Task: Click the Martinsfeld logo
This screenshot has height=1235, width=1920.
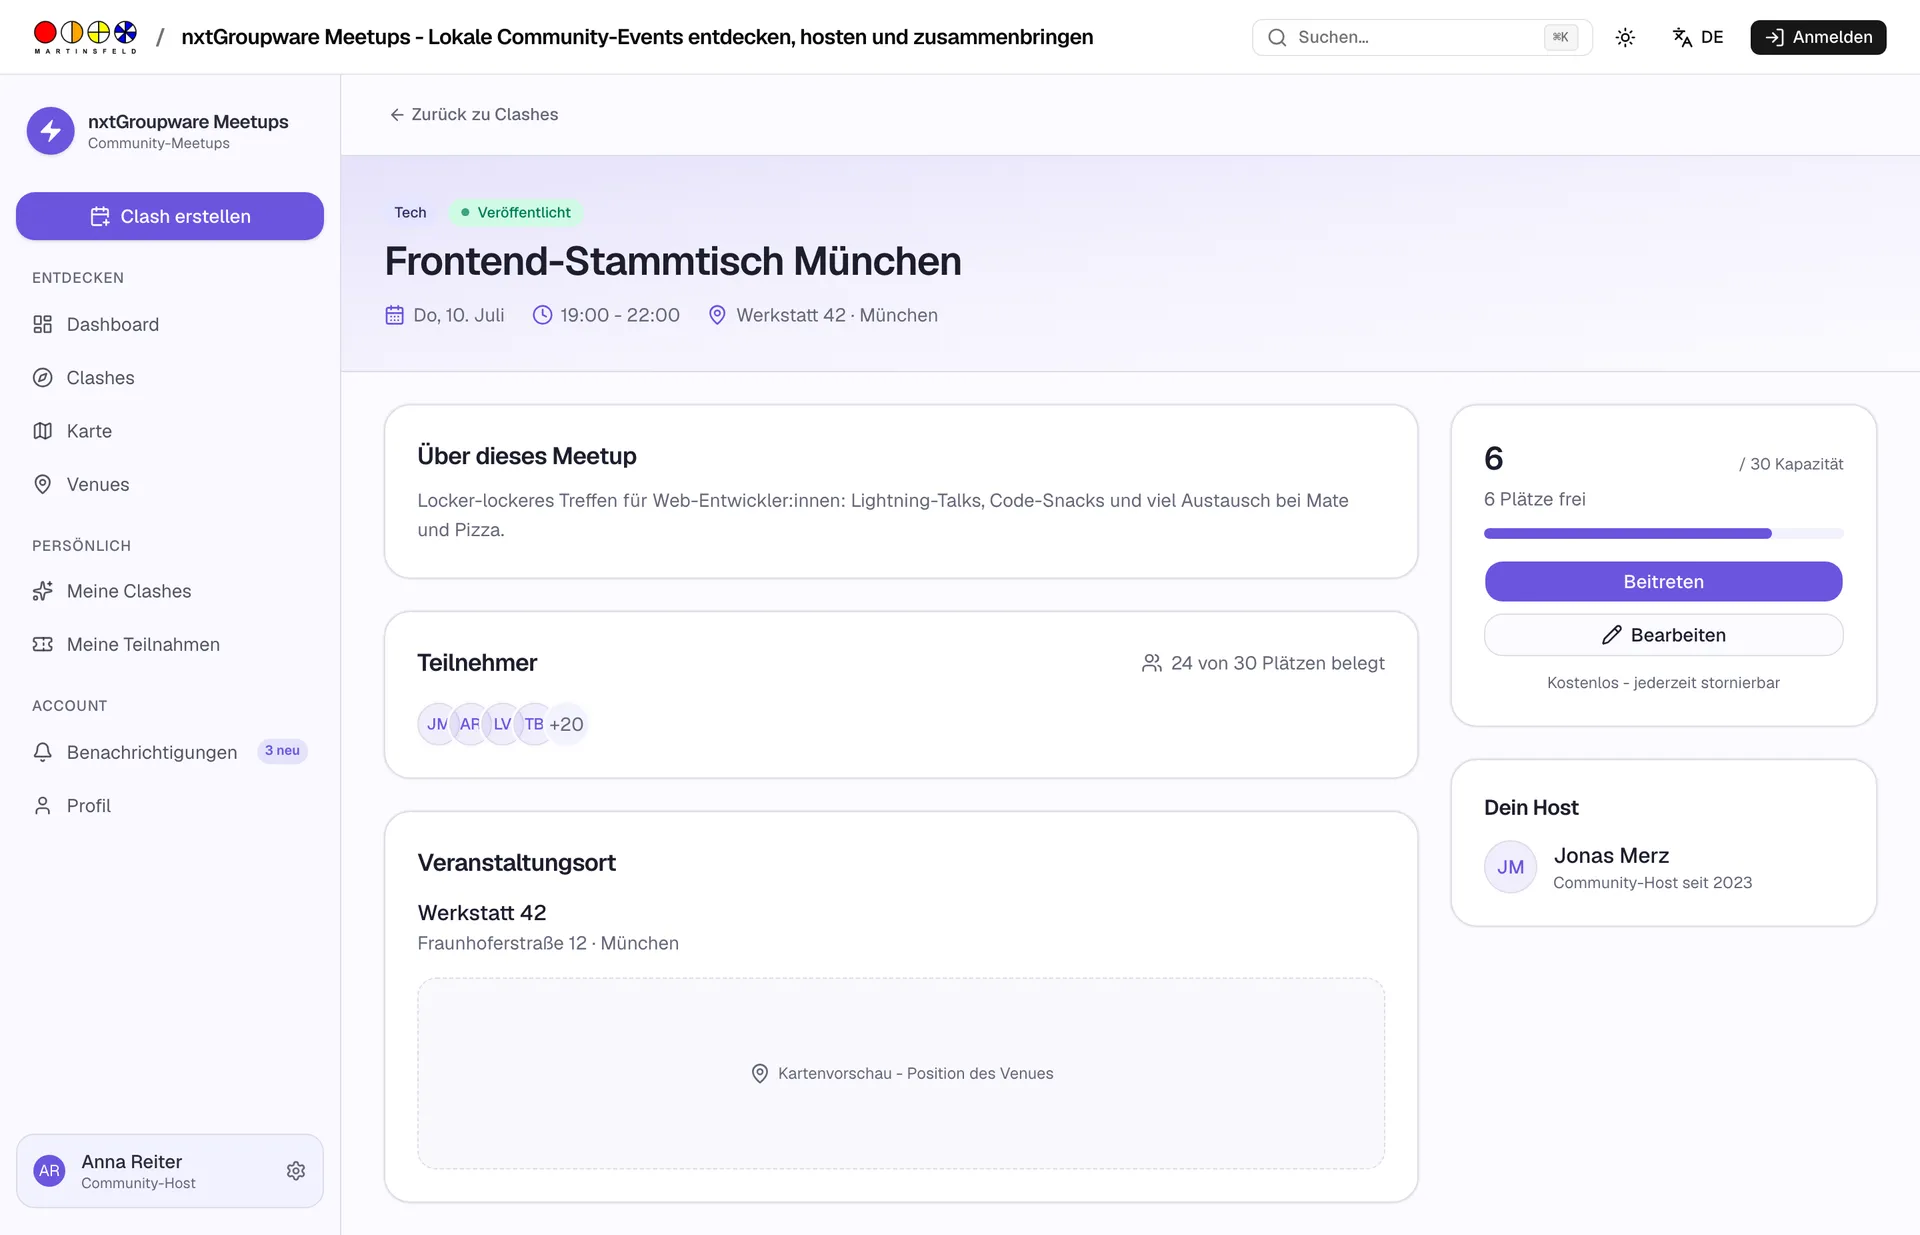Action: click(x=85, y=37)
